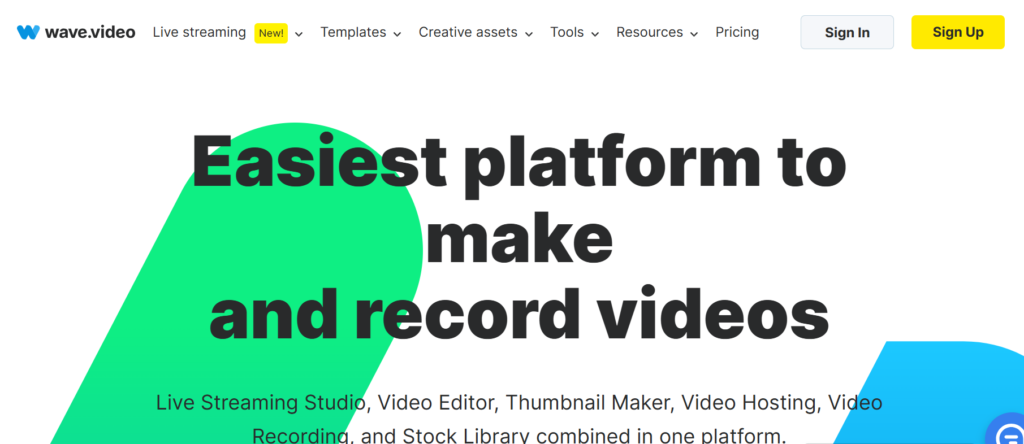Viewport: 1024px width, 444px height.
Task: Click the wave.video brand name text
Action: [90, 32]
